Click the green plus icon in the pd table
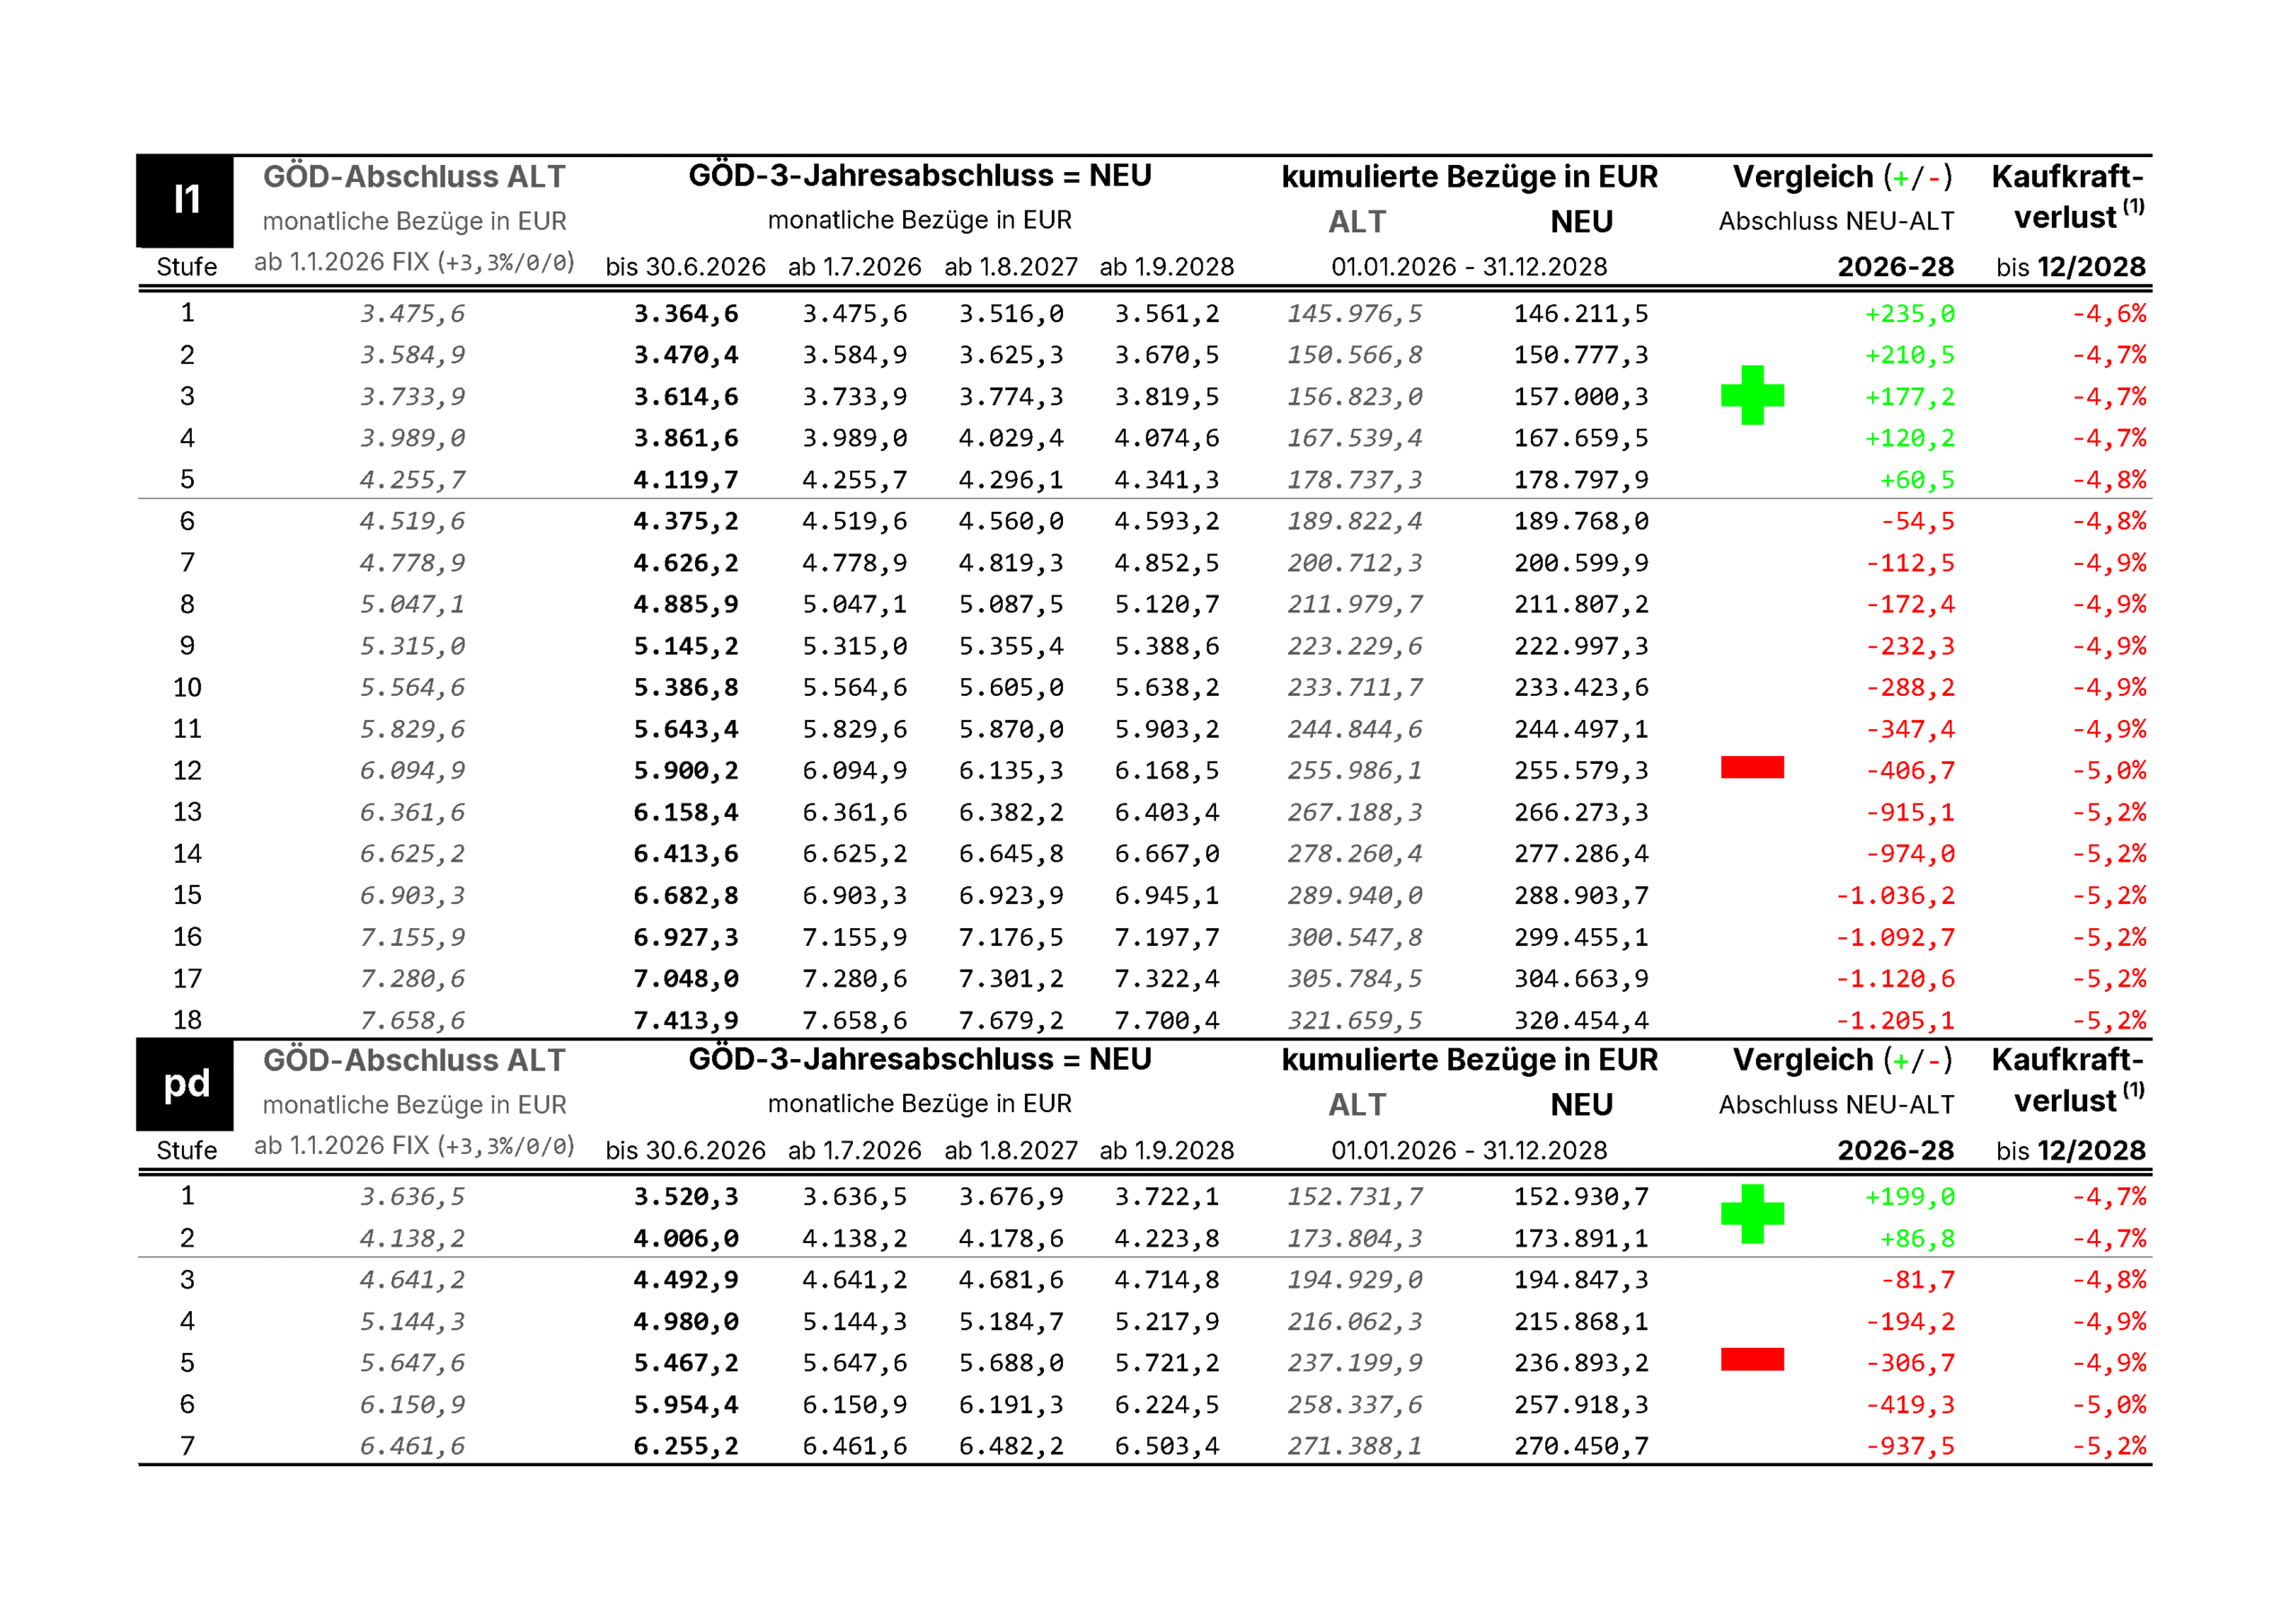 (1752, 1214)
